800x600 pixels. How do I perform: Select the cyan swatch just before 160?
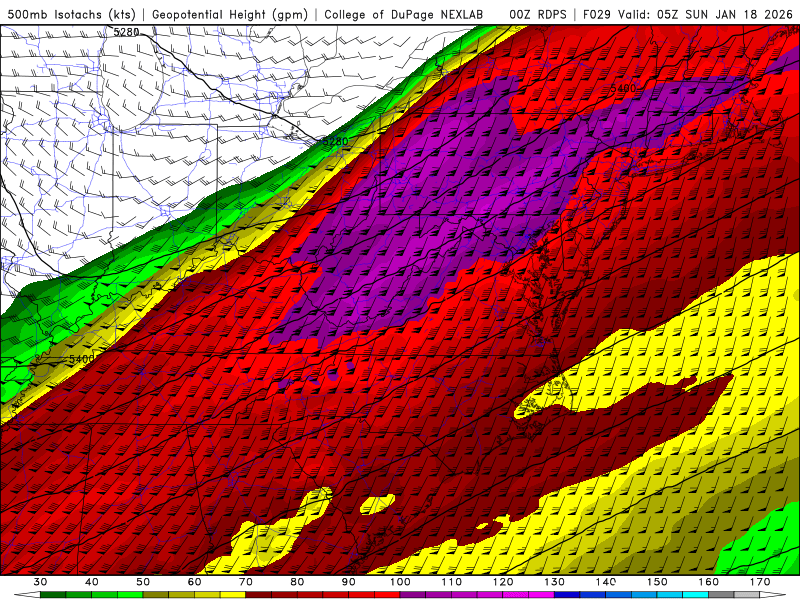click(x=696, y=595)
